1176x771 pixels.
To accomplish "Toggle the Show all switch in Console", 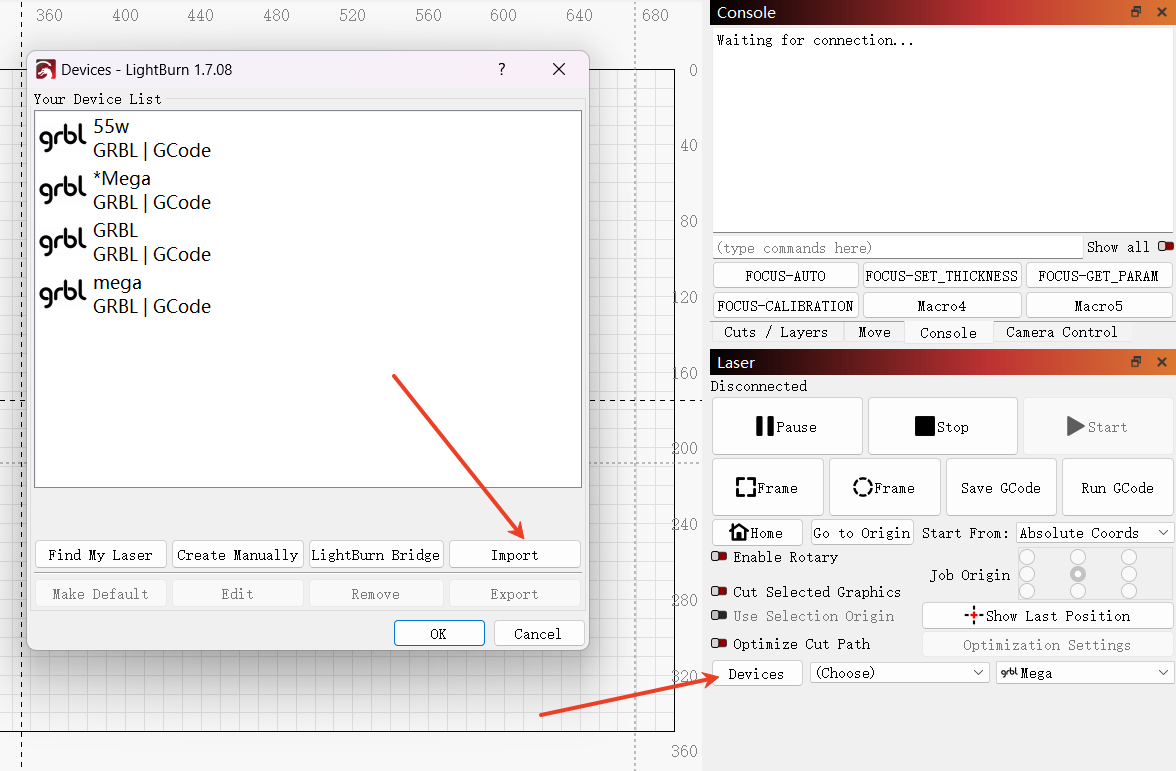I will pos(1166,247).
